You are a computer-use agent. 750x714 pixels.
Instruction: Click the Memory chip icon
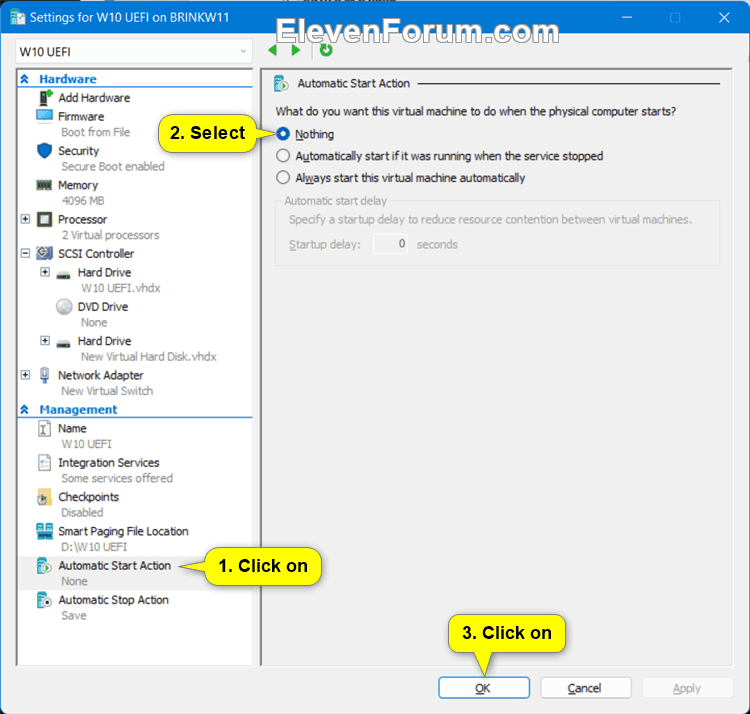[44, 185]
